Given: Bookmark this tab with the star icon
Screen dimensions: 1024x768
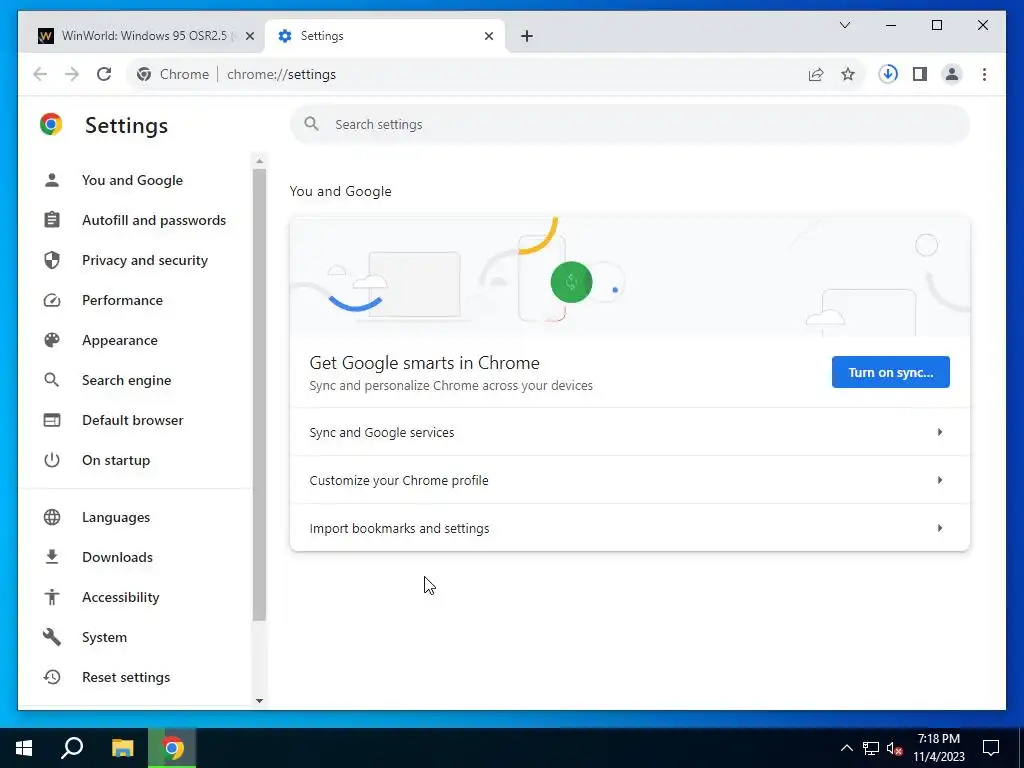Looking at the screenshot, I should point(848,74).
